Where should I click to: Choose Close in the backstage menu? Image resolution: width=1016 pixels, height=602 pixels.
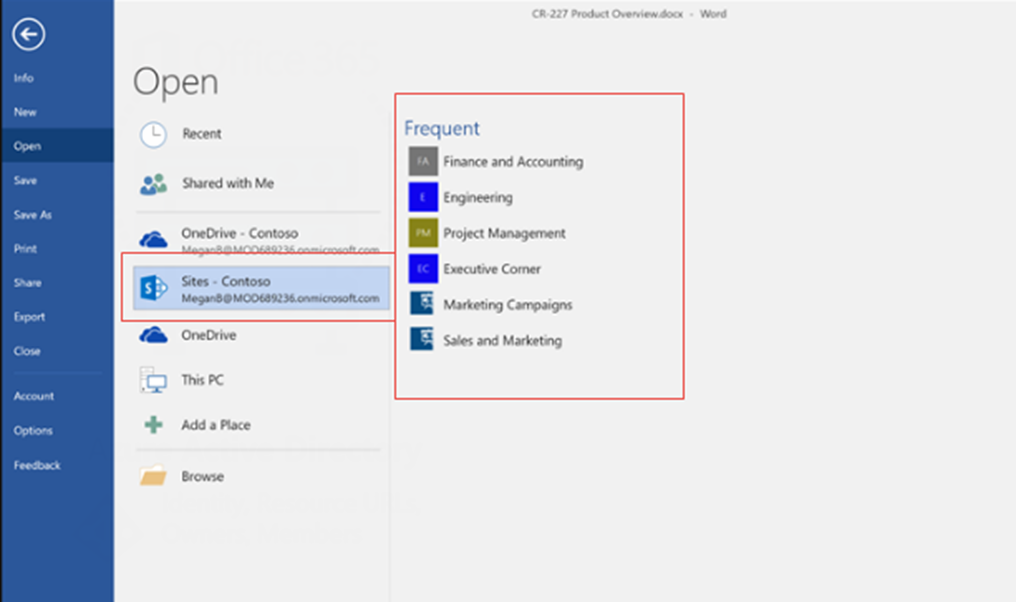point(27,351)
